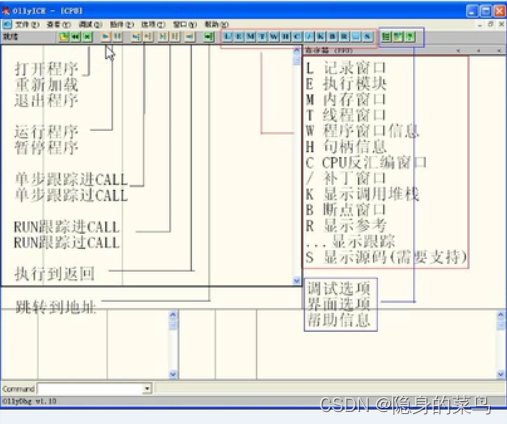This screenshot has width=507, height=424.
Task: Open the 选项(T) menu
Action: 153,25
